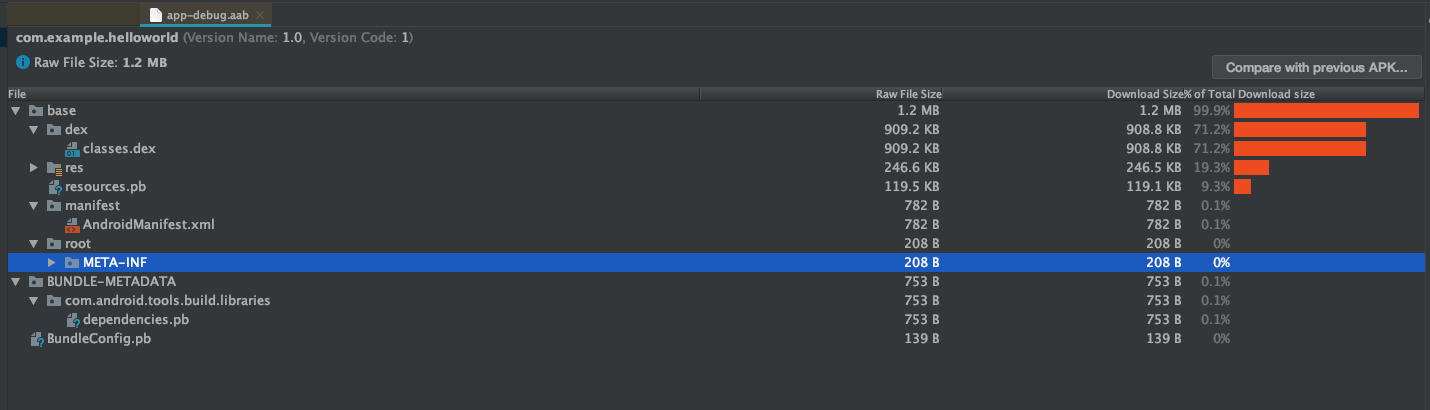Click the base folder icon
This screenshot has height=410, width=1430.
[36, 111]
